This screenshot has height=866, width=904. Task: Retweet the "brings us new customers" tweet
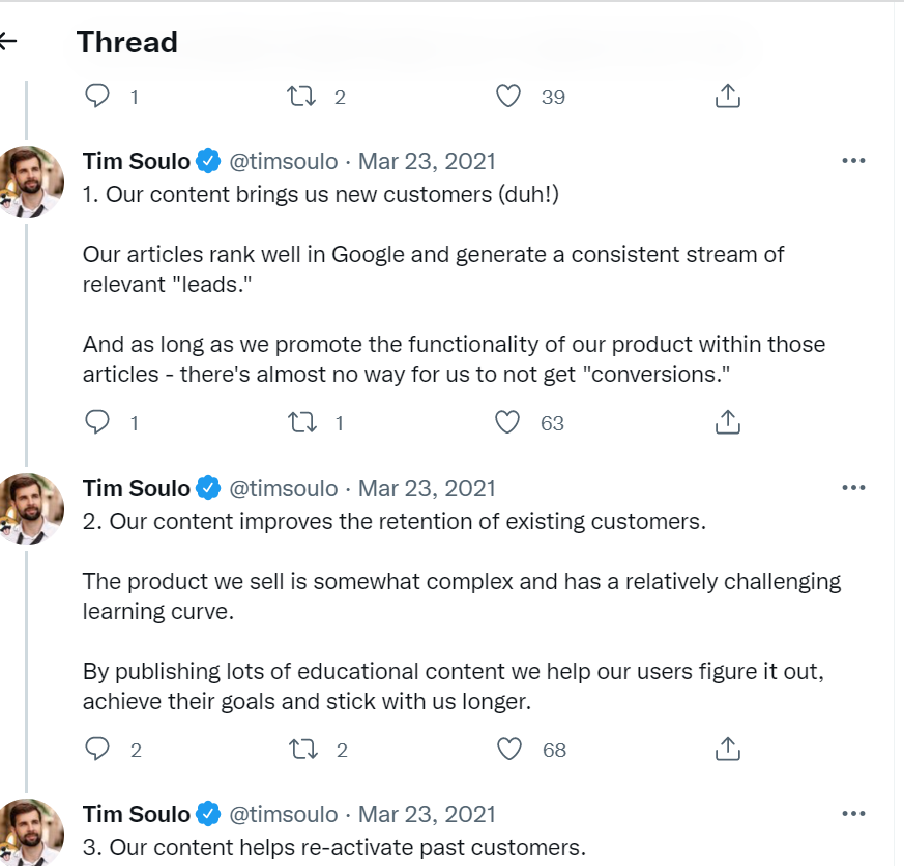click(301, 423)
